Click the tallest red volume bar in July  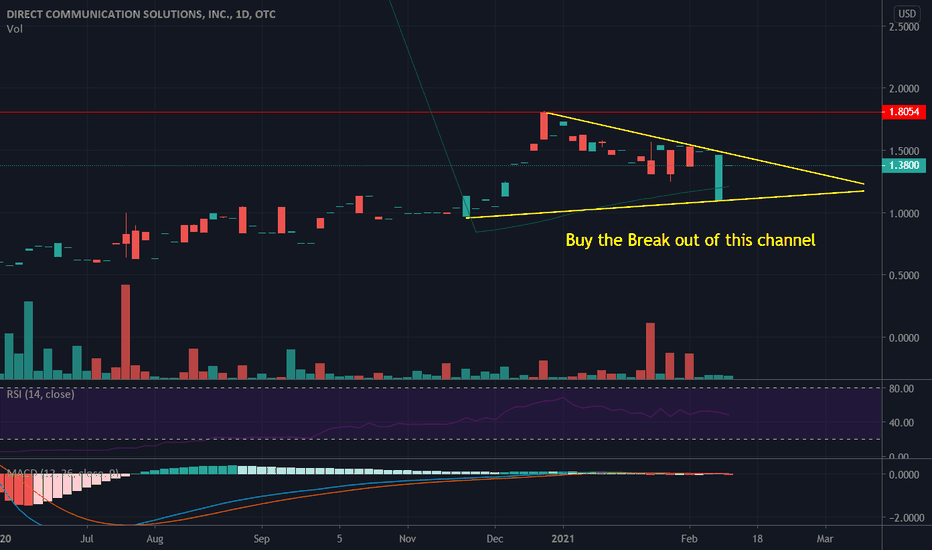125,332
